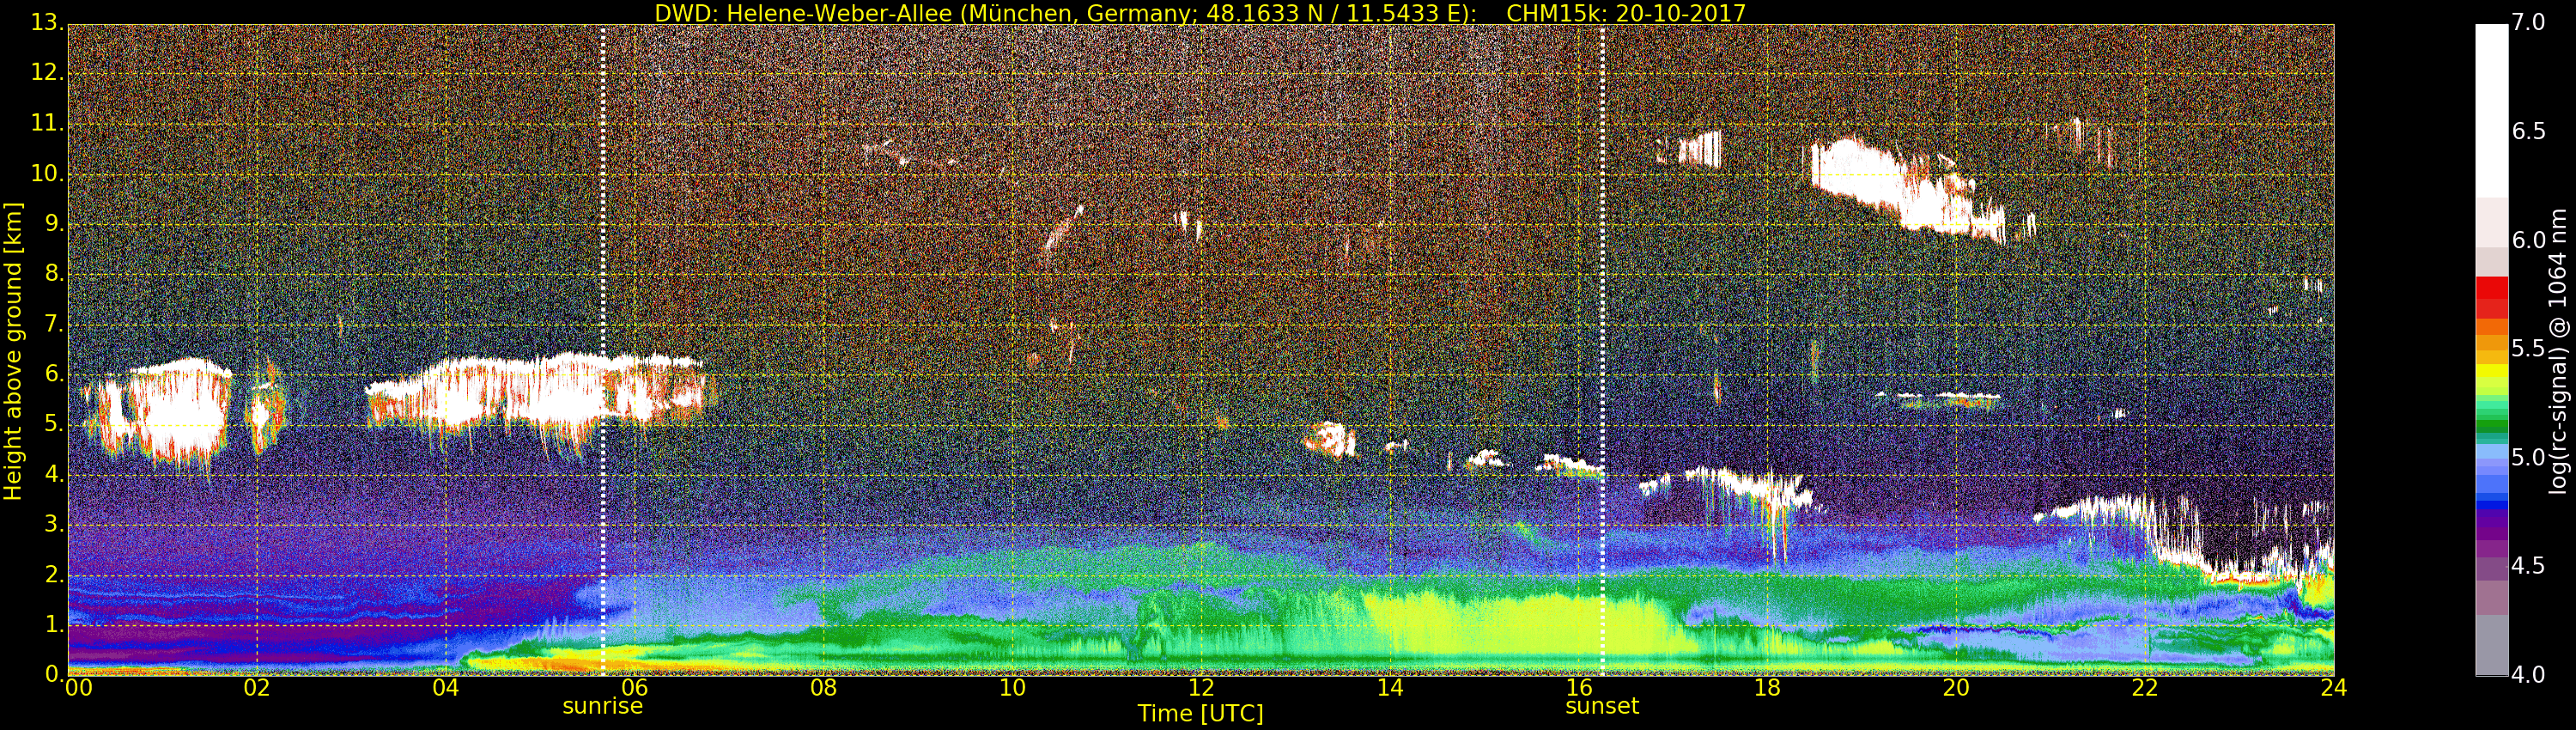
Task: Click 'Height above ground [km]' axis label
Action: click(13, 351)
